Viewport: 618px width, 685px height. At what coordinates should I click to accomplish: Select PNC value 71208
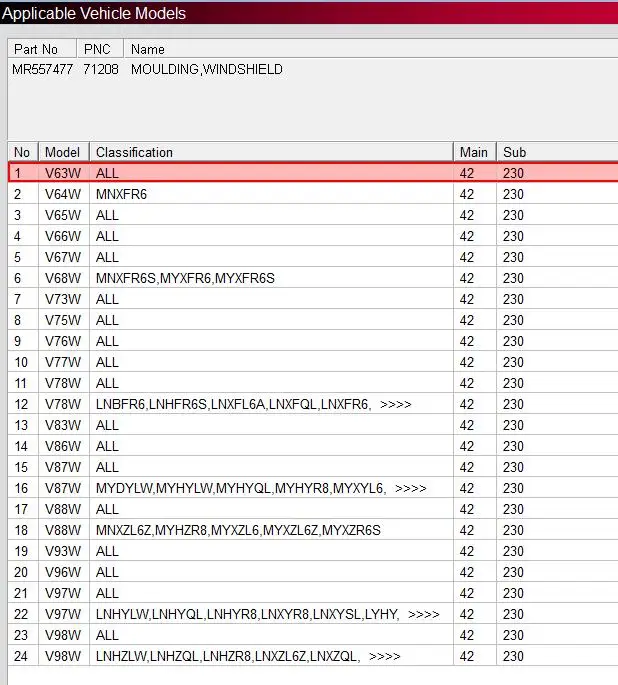[101, 69]
